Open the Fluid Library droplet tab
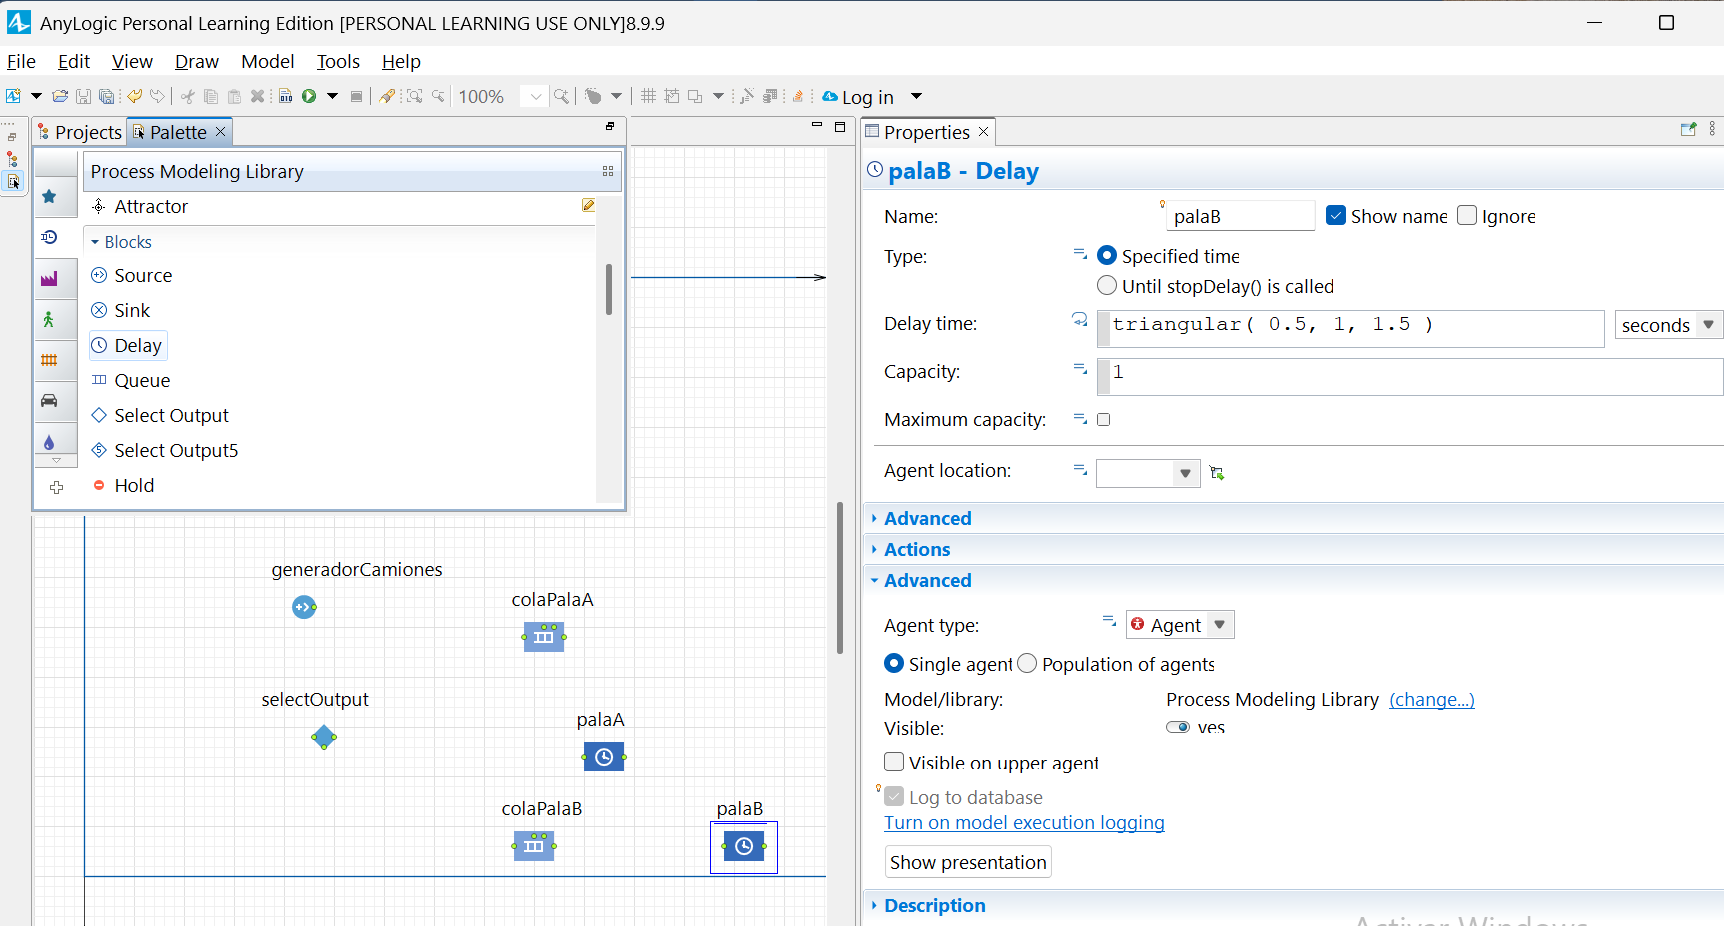1724x926 pixels. [x=49, y=442]
